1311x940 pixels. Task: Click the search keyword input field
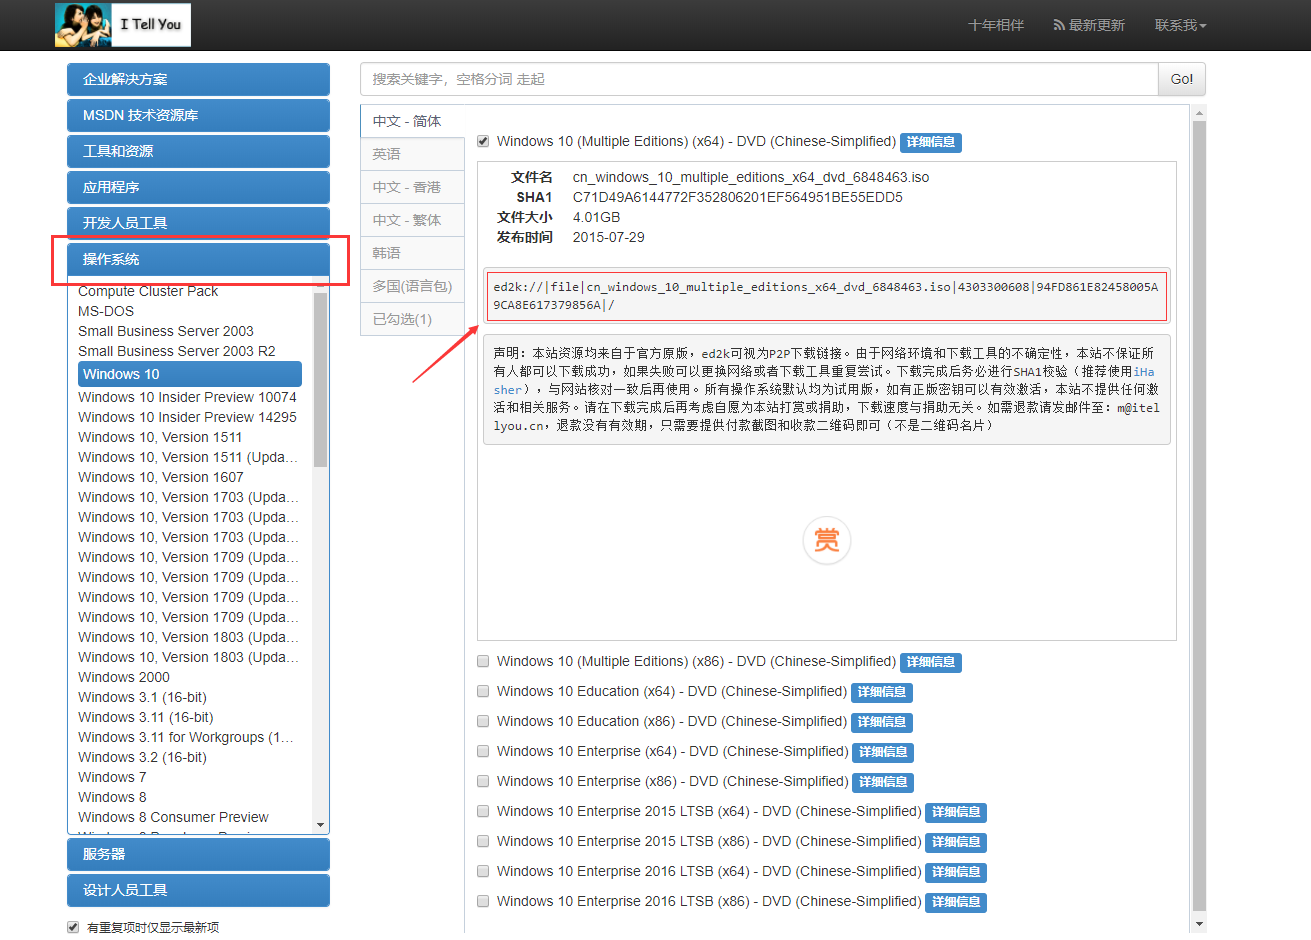[x=759, y=79]
